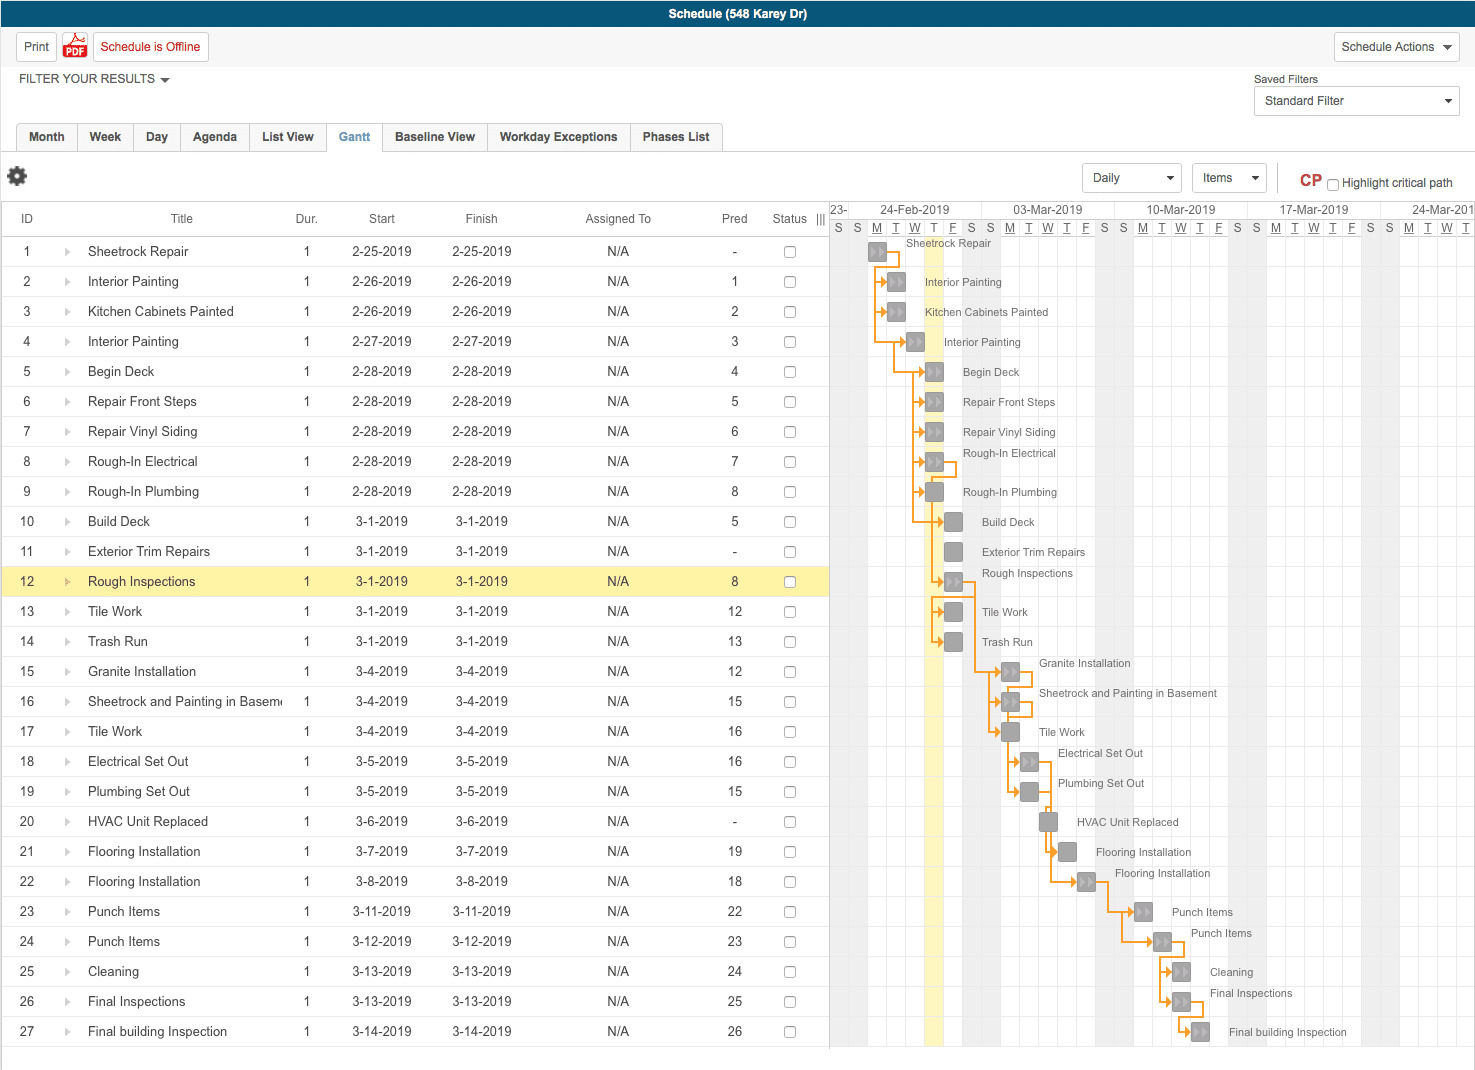This screenshot has height=1070, width=1475.
Task: Expand the Exterior Trim Repairs row arrow
Action: click(67, 552)
